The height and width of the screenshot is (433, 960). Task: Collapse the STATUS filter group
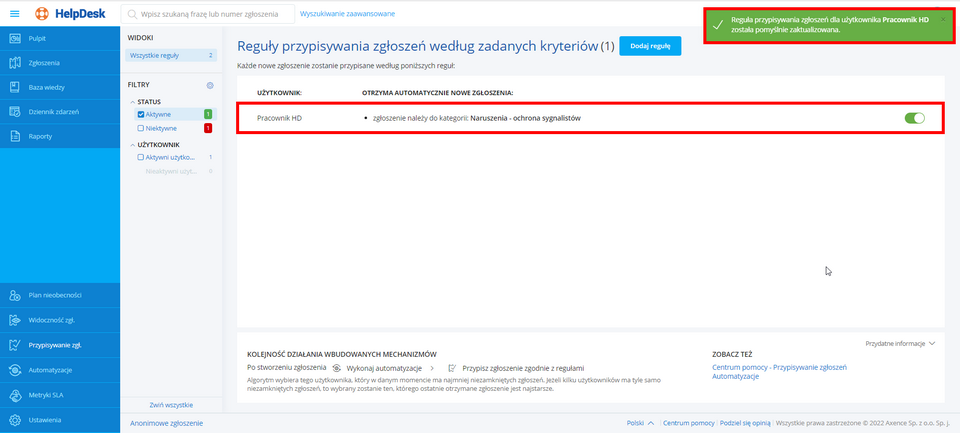click(132, 102)
